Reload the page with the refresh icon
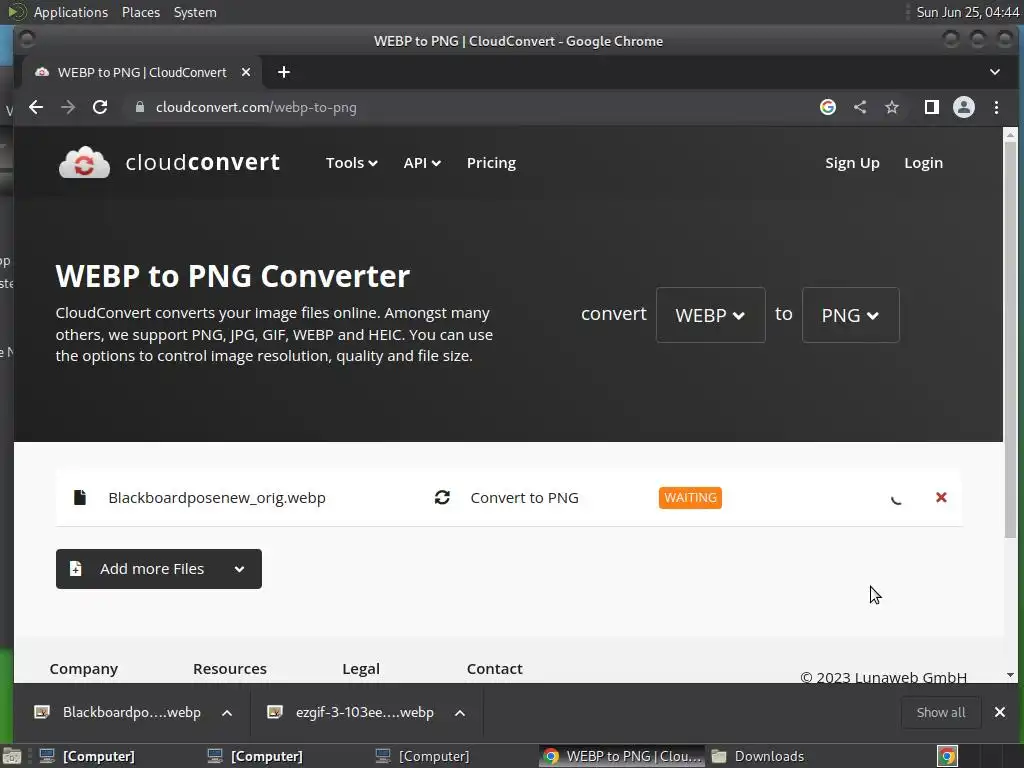 [100, 107]
